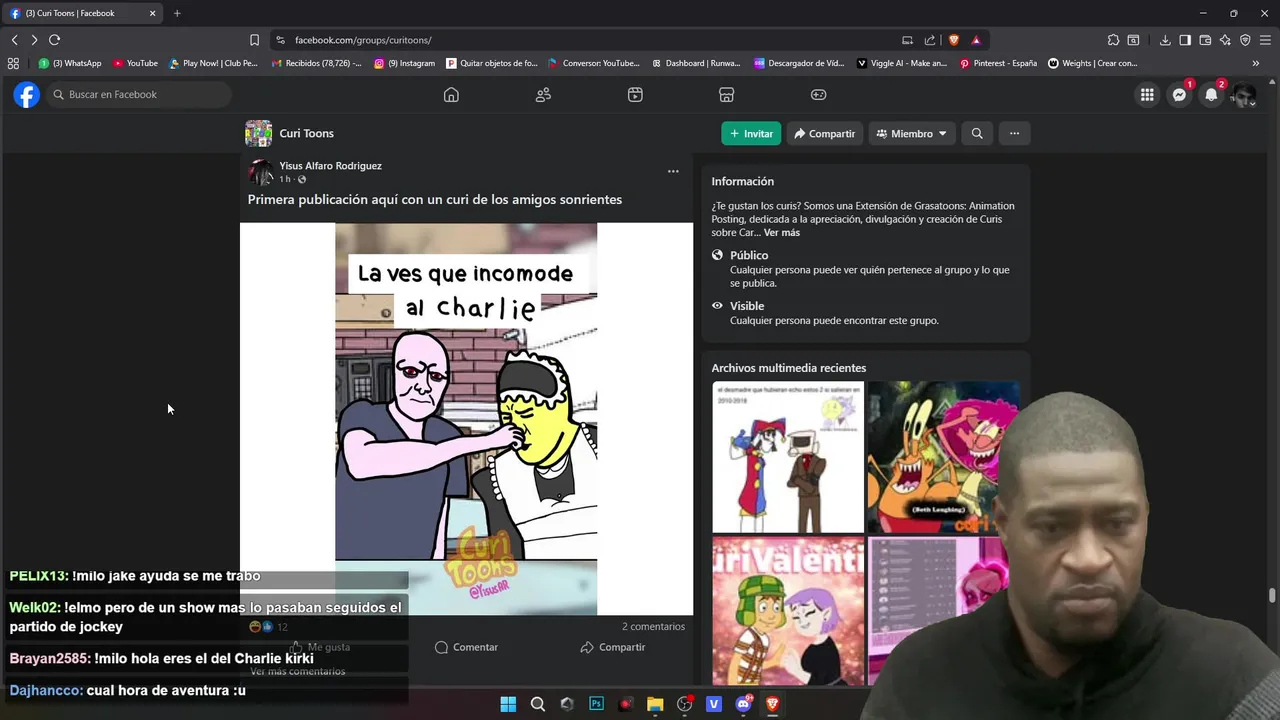Open the group's three-dot more options
Image resolution: width=1280 pixels, height=720 pixels.
1014,133
